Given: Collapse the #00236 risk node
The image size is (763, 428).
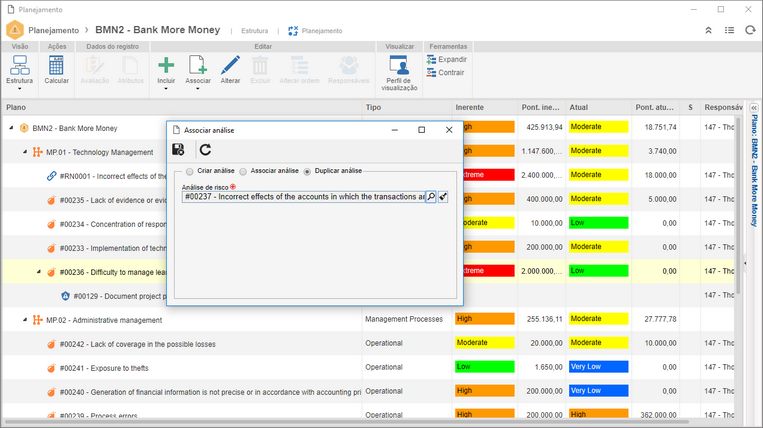Looking at the screenshot, I should pyautogui.click(x=38, y=271).
